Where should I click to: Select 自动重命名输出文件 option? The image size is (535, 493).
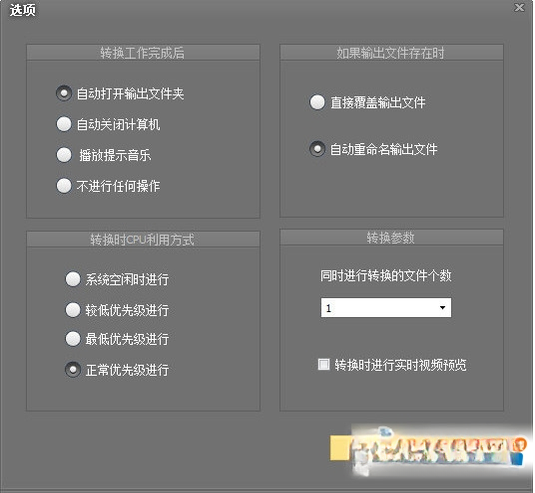coord(317,149)
